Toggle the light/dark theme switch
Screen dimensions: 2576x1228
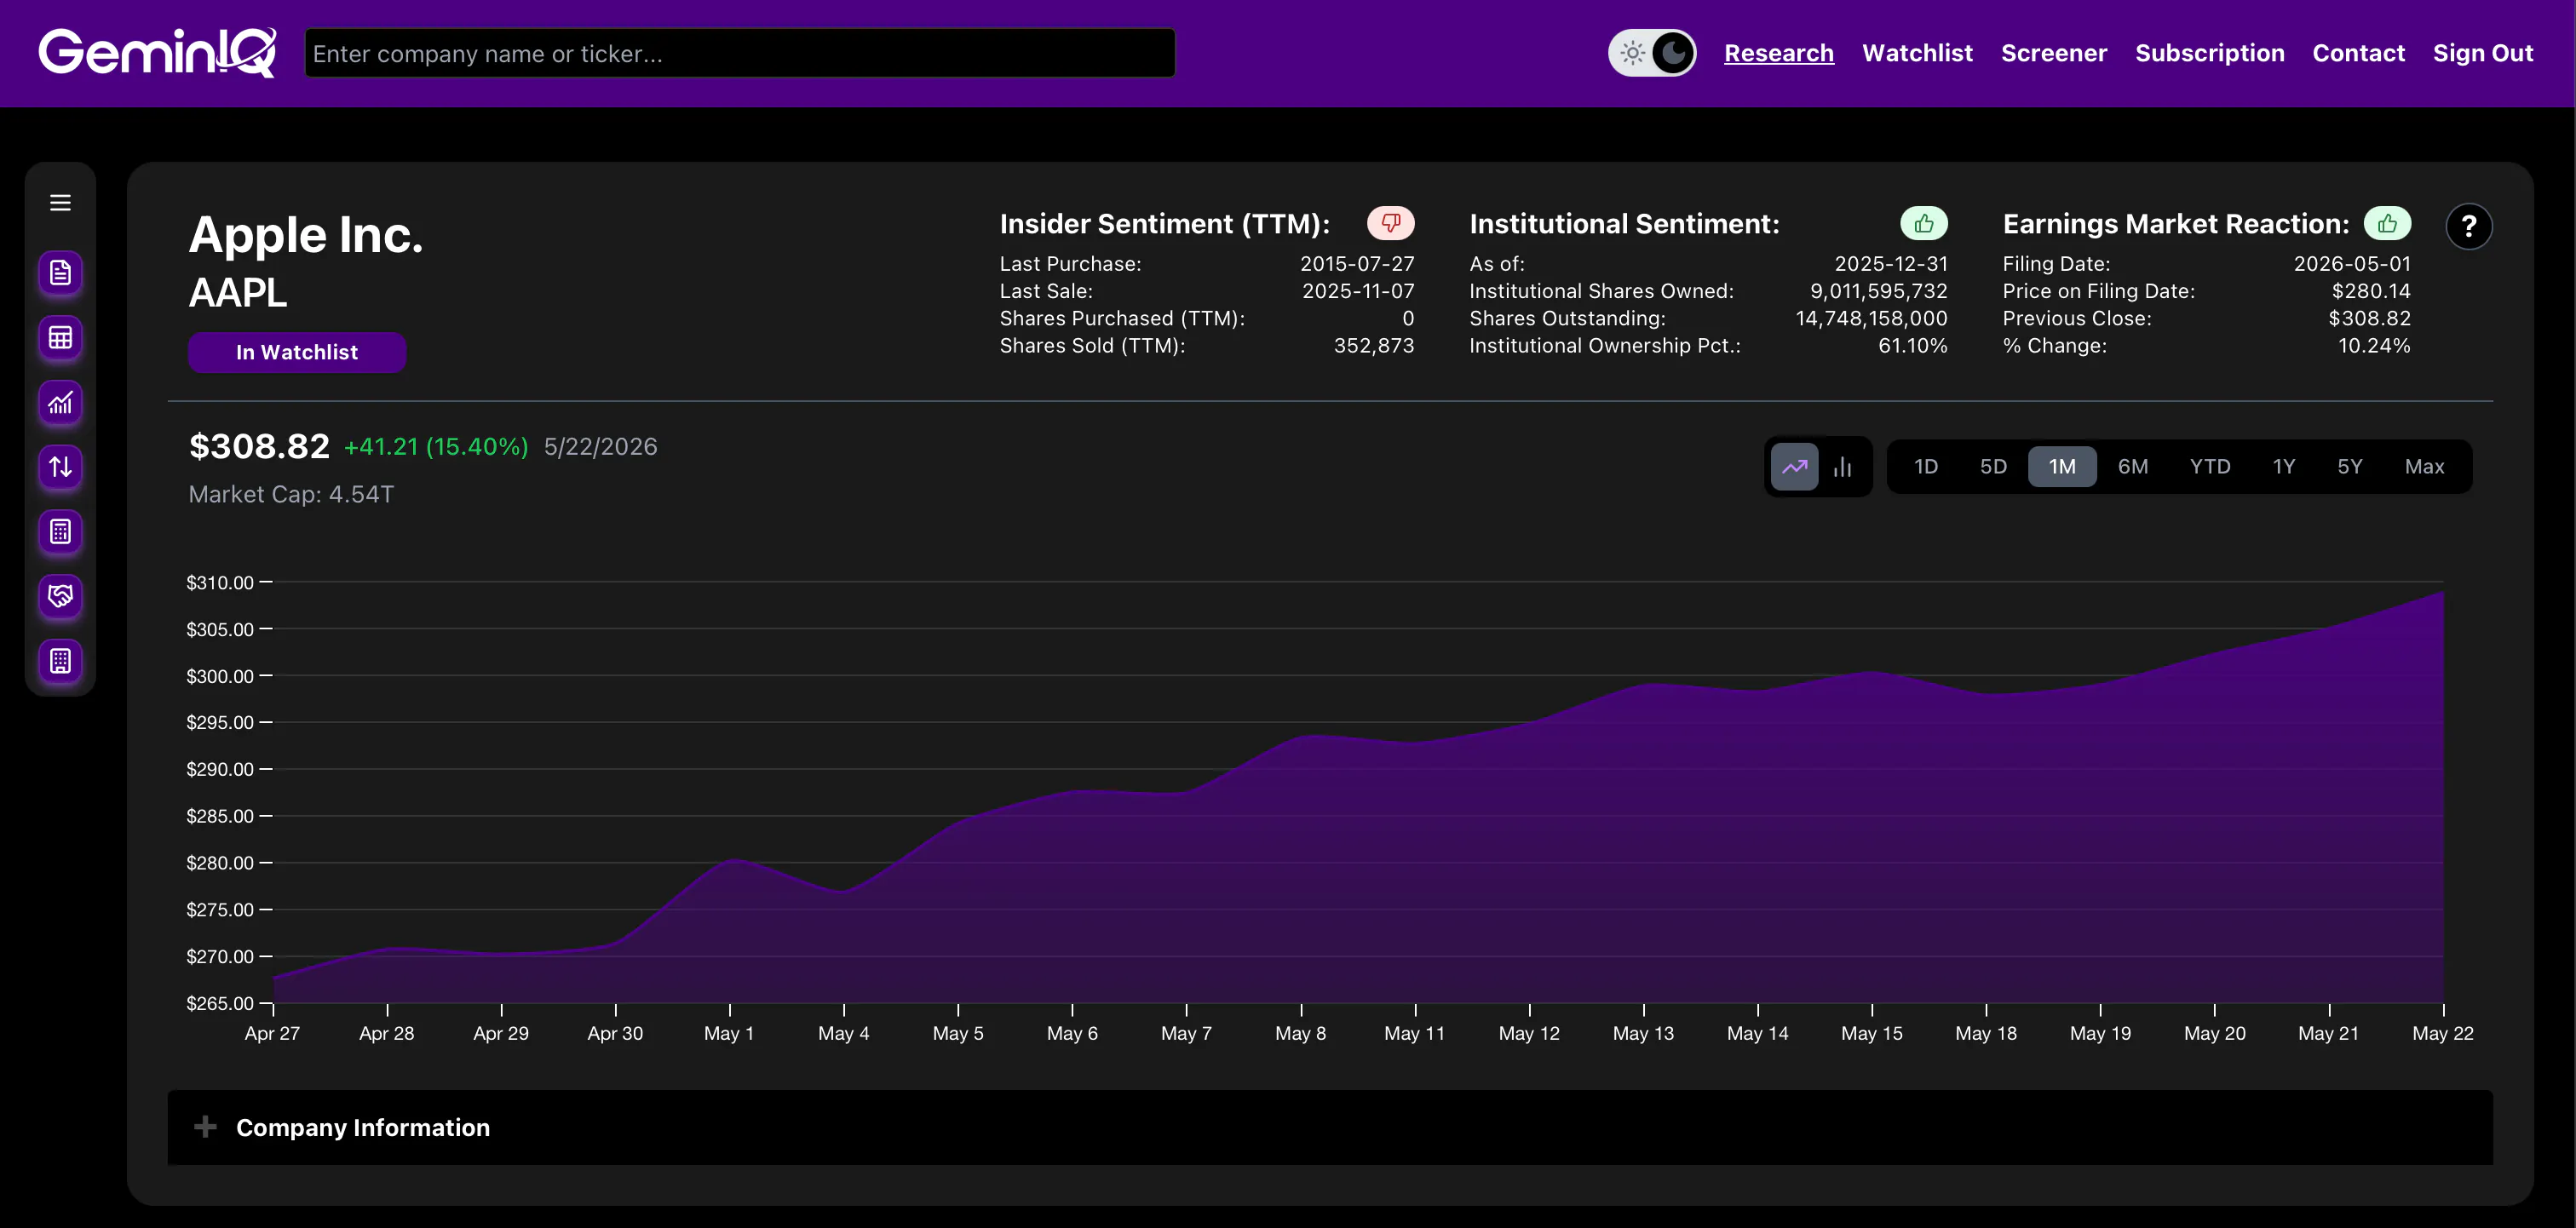point(1652,53)
